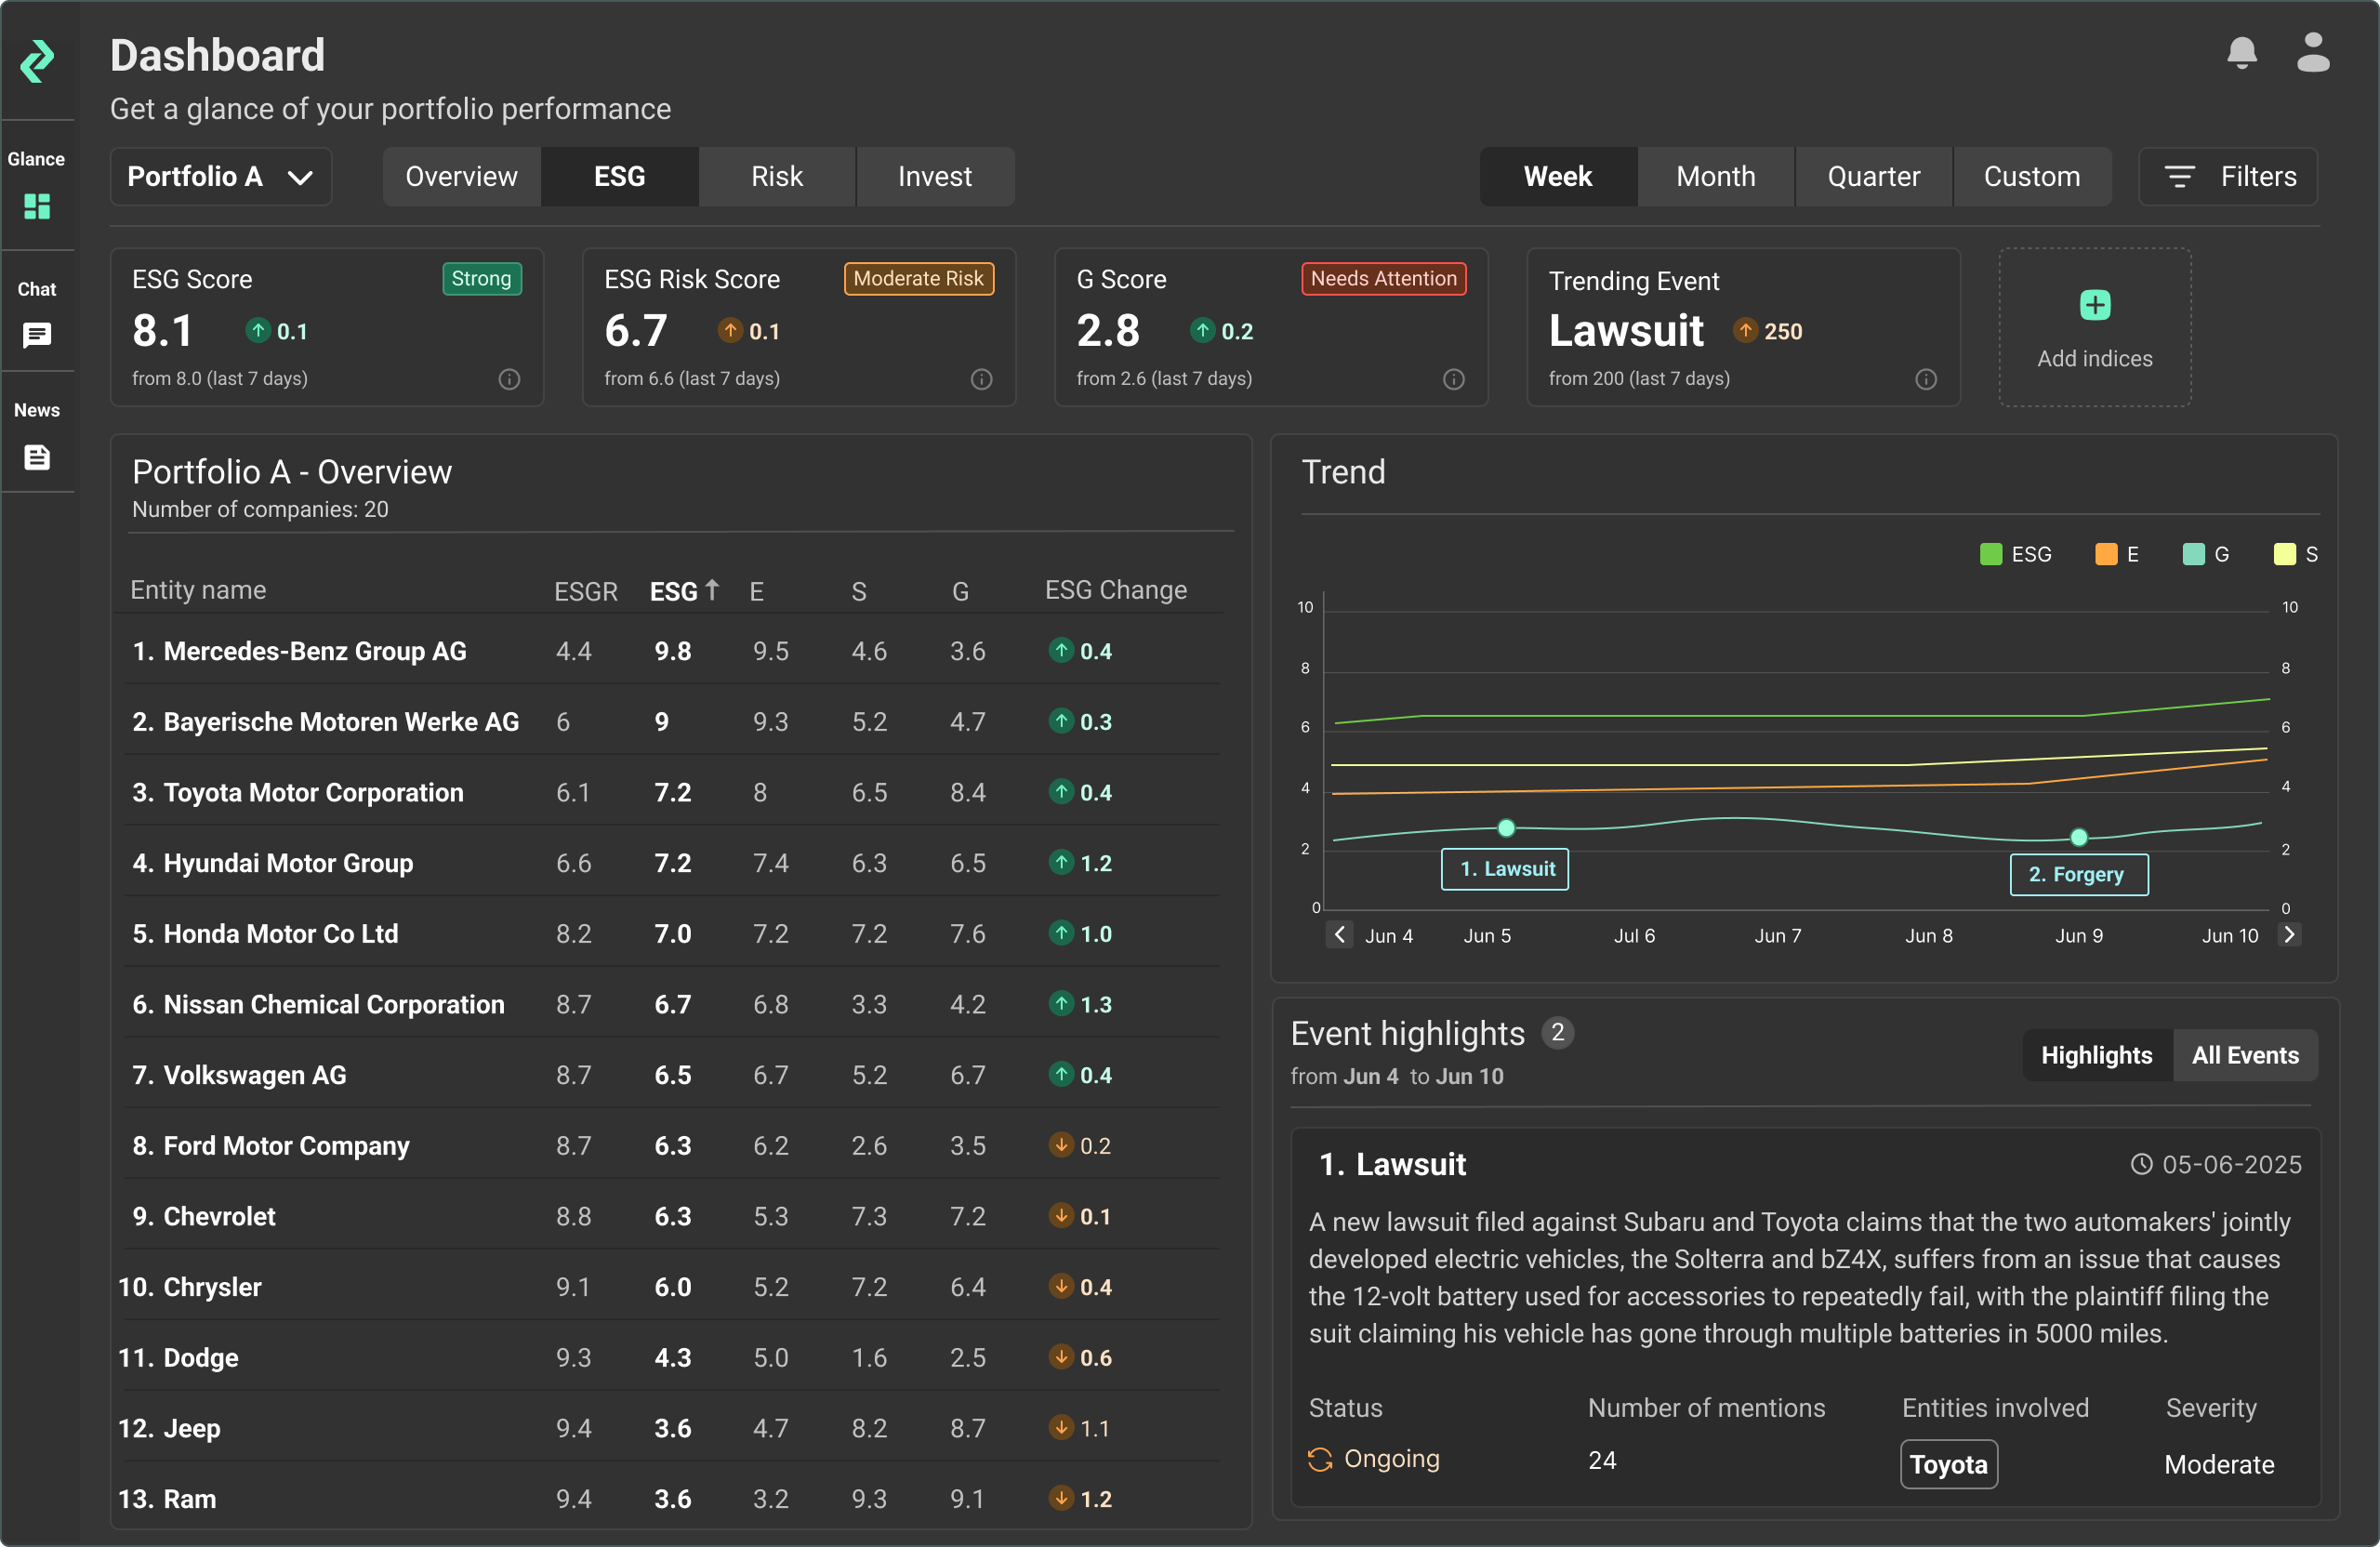
Task: Click the 2. Forgery chart marker
Action: tap(2078, 874)
